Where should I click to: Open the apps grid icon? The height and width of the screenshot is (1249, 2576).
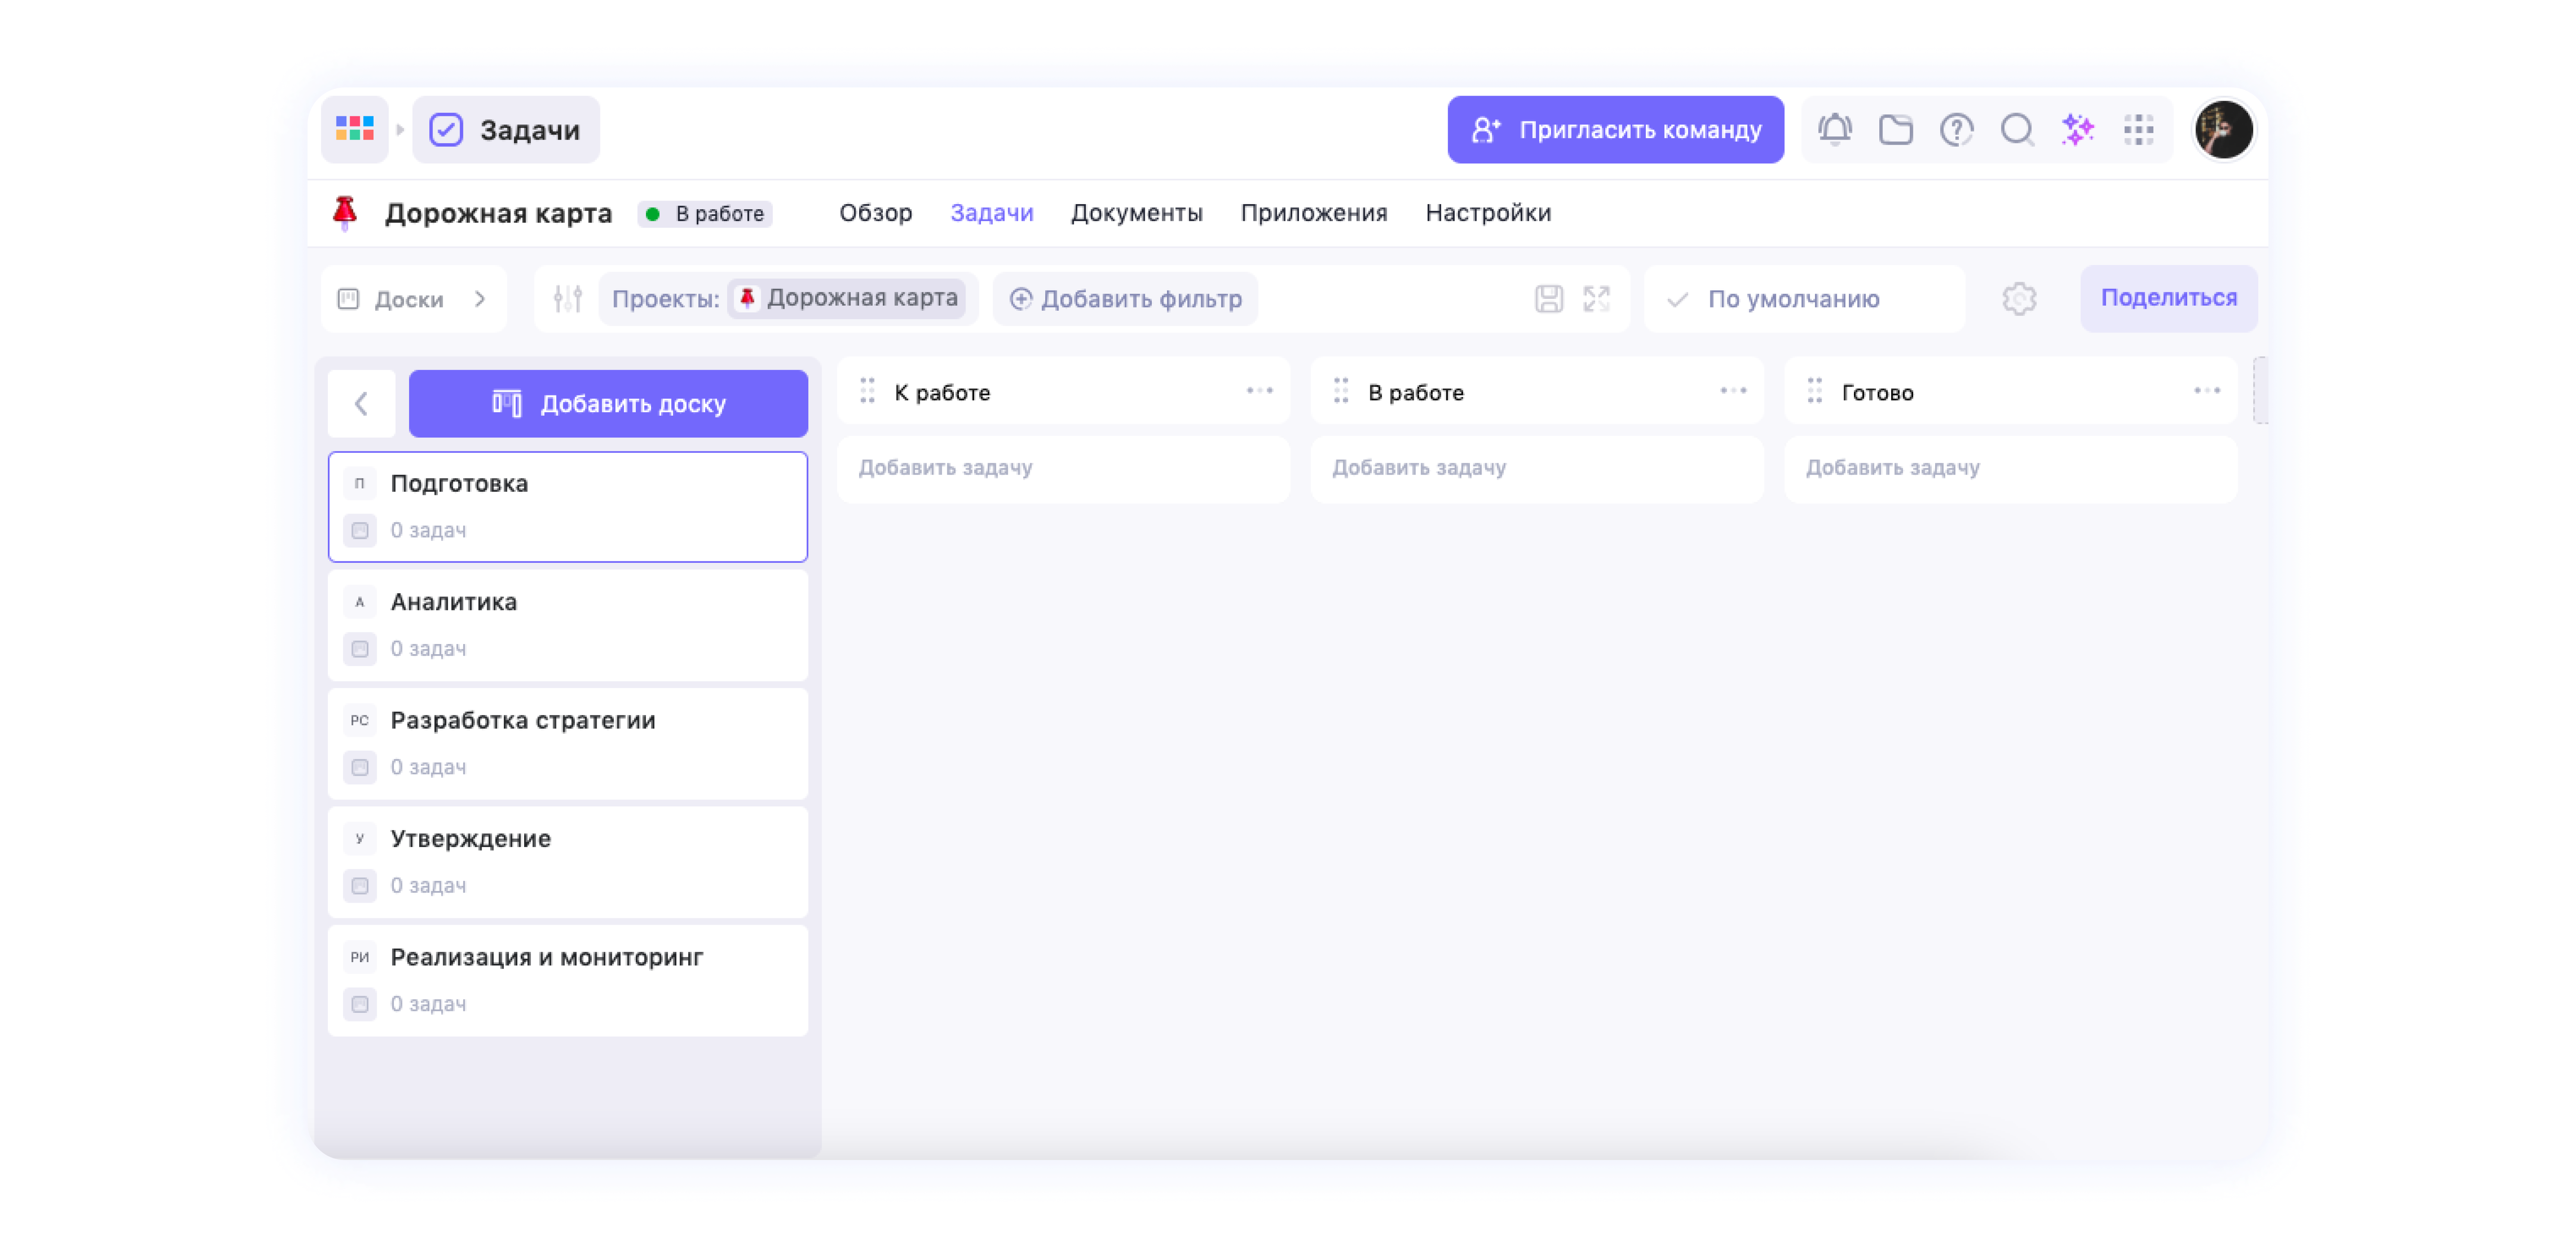click(x=2139, y=129)
